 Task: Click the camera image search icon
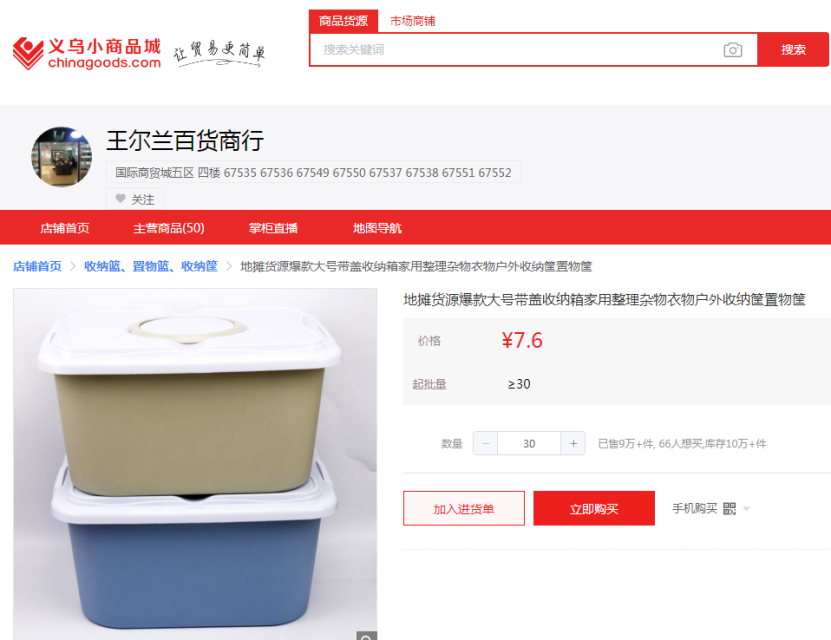[732, 50]
